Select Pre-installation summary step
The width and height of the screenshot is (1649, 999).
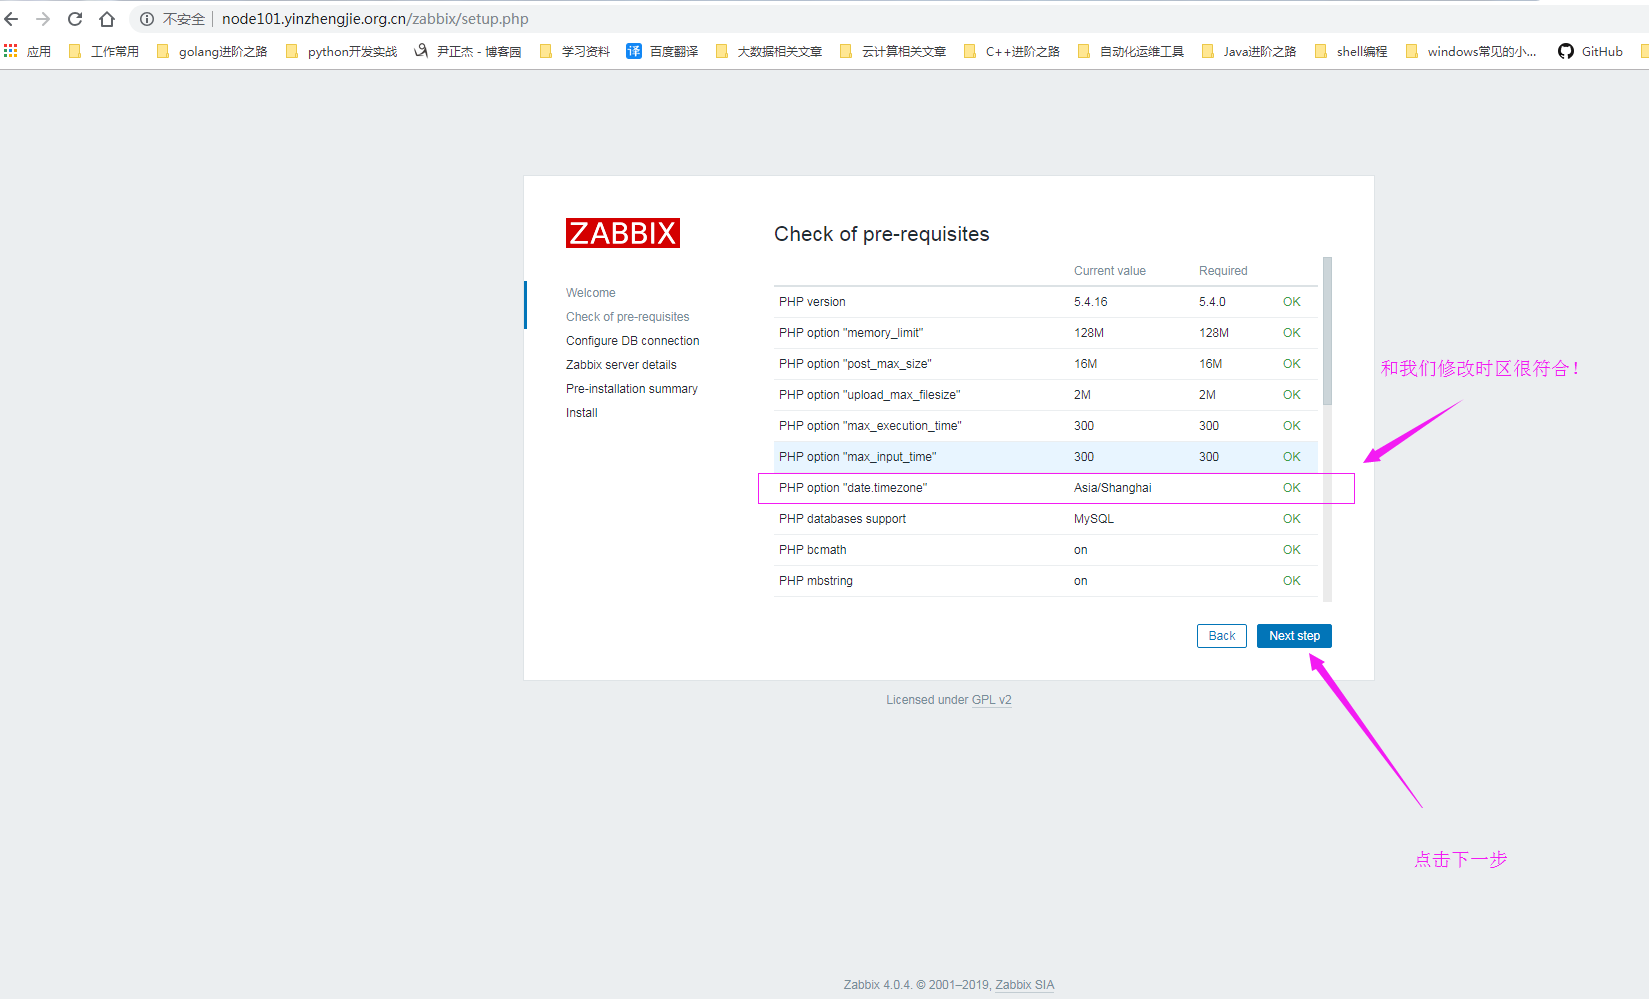[632, 389]
